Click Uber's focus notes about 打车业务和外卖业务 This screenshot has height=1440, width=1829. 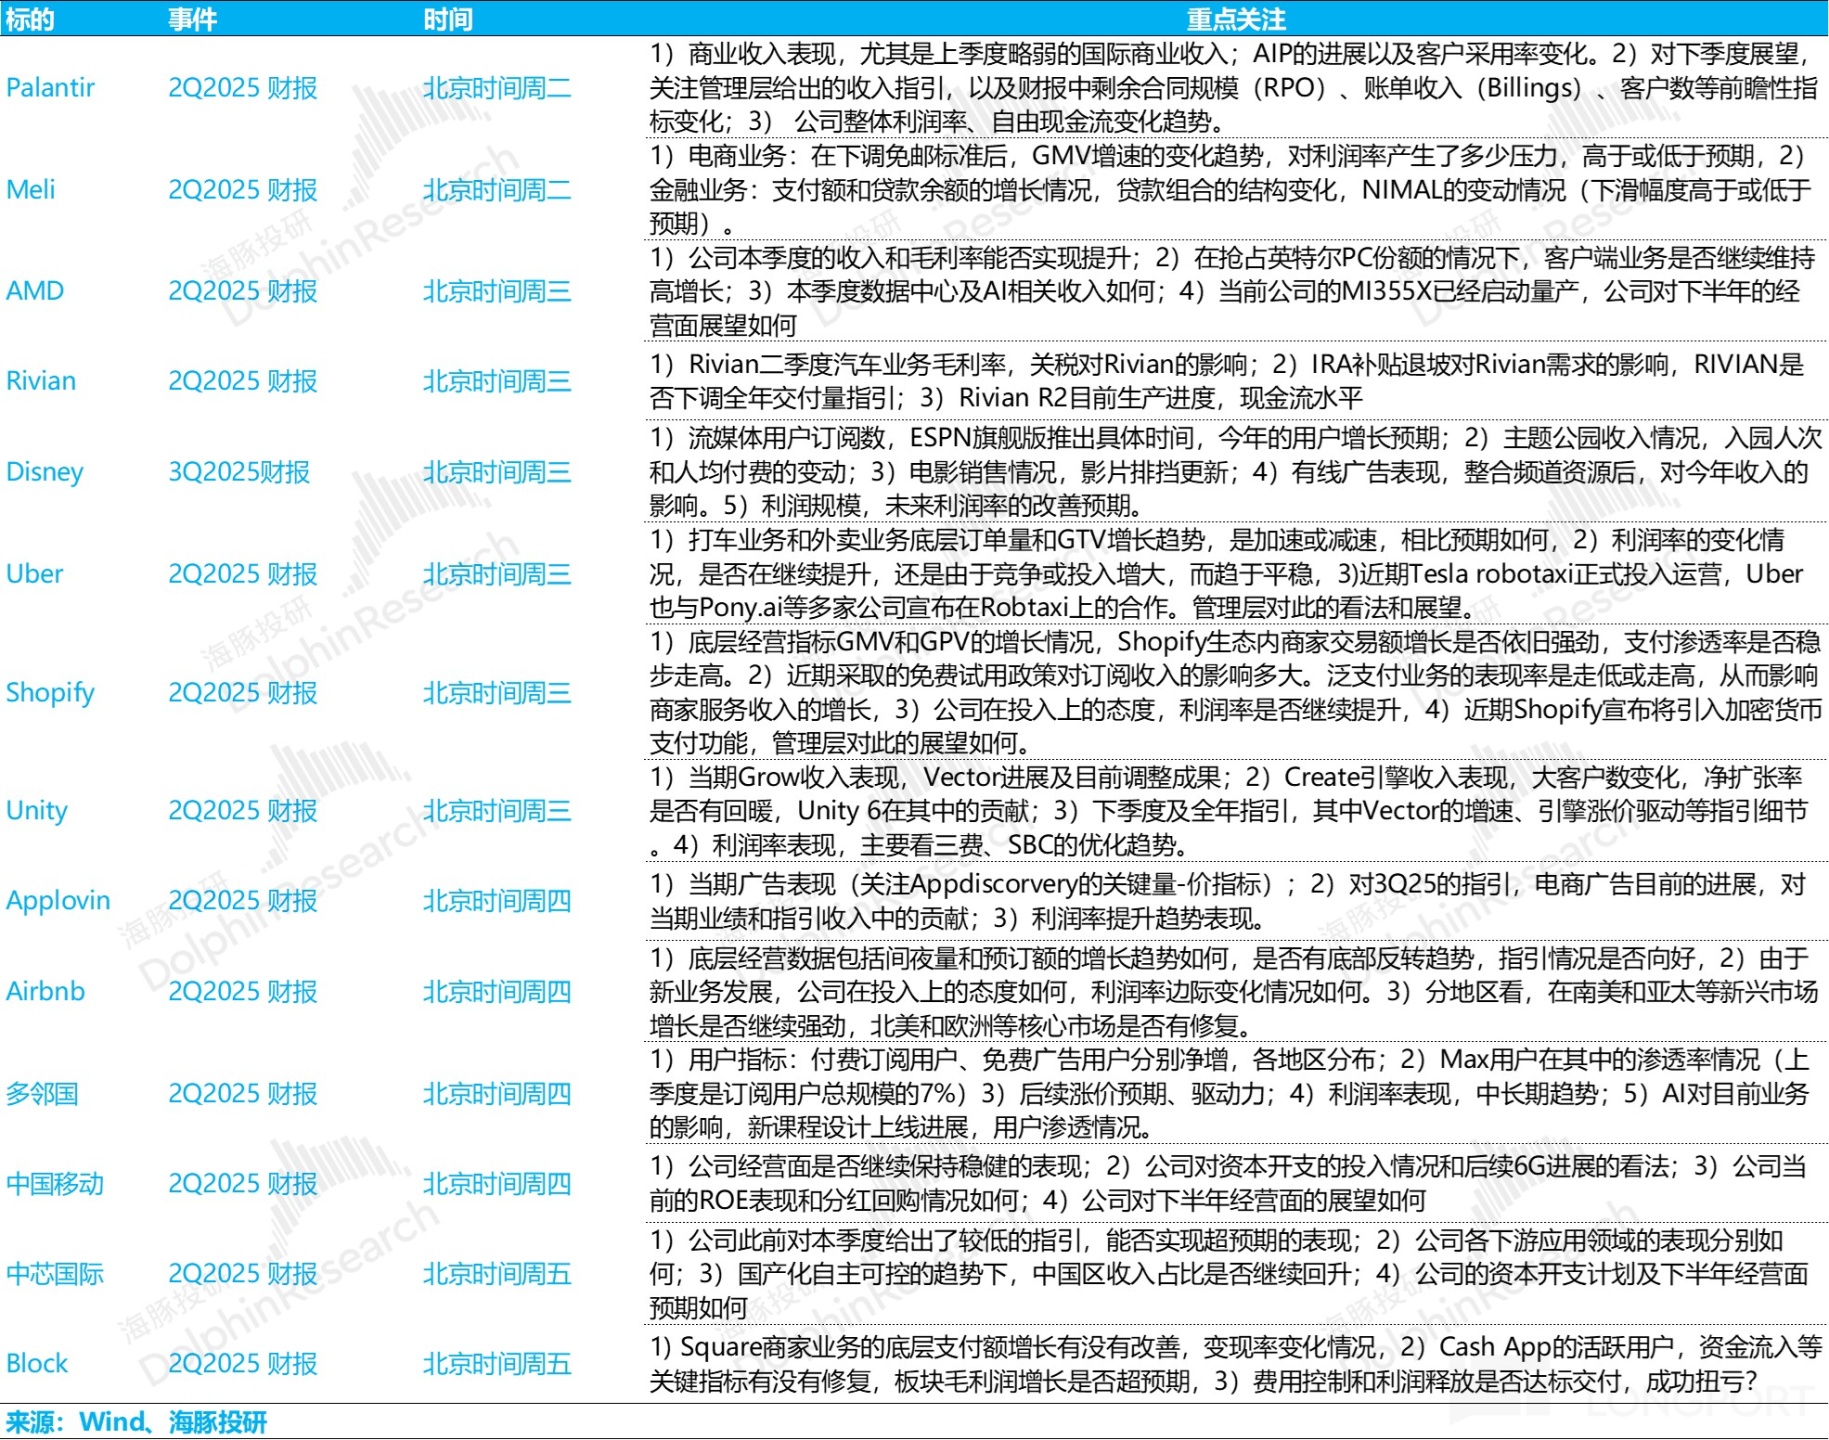[x=1227, y=574]
